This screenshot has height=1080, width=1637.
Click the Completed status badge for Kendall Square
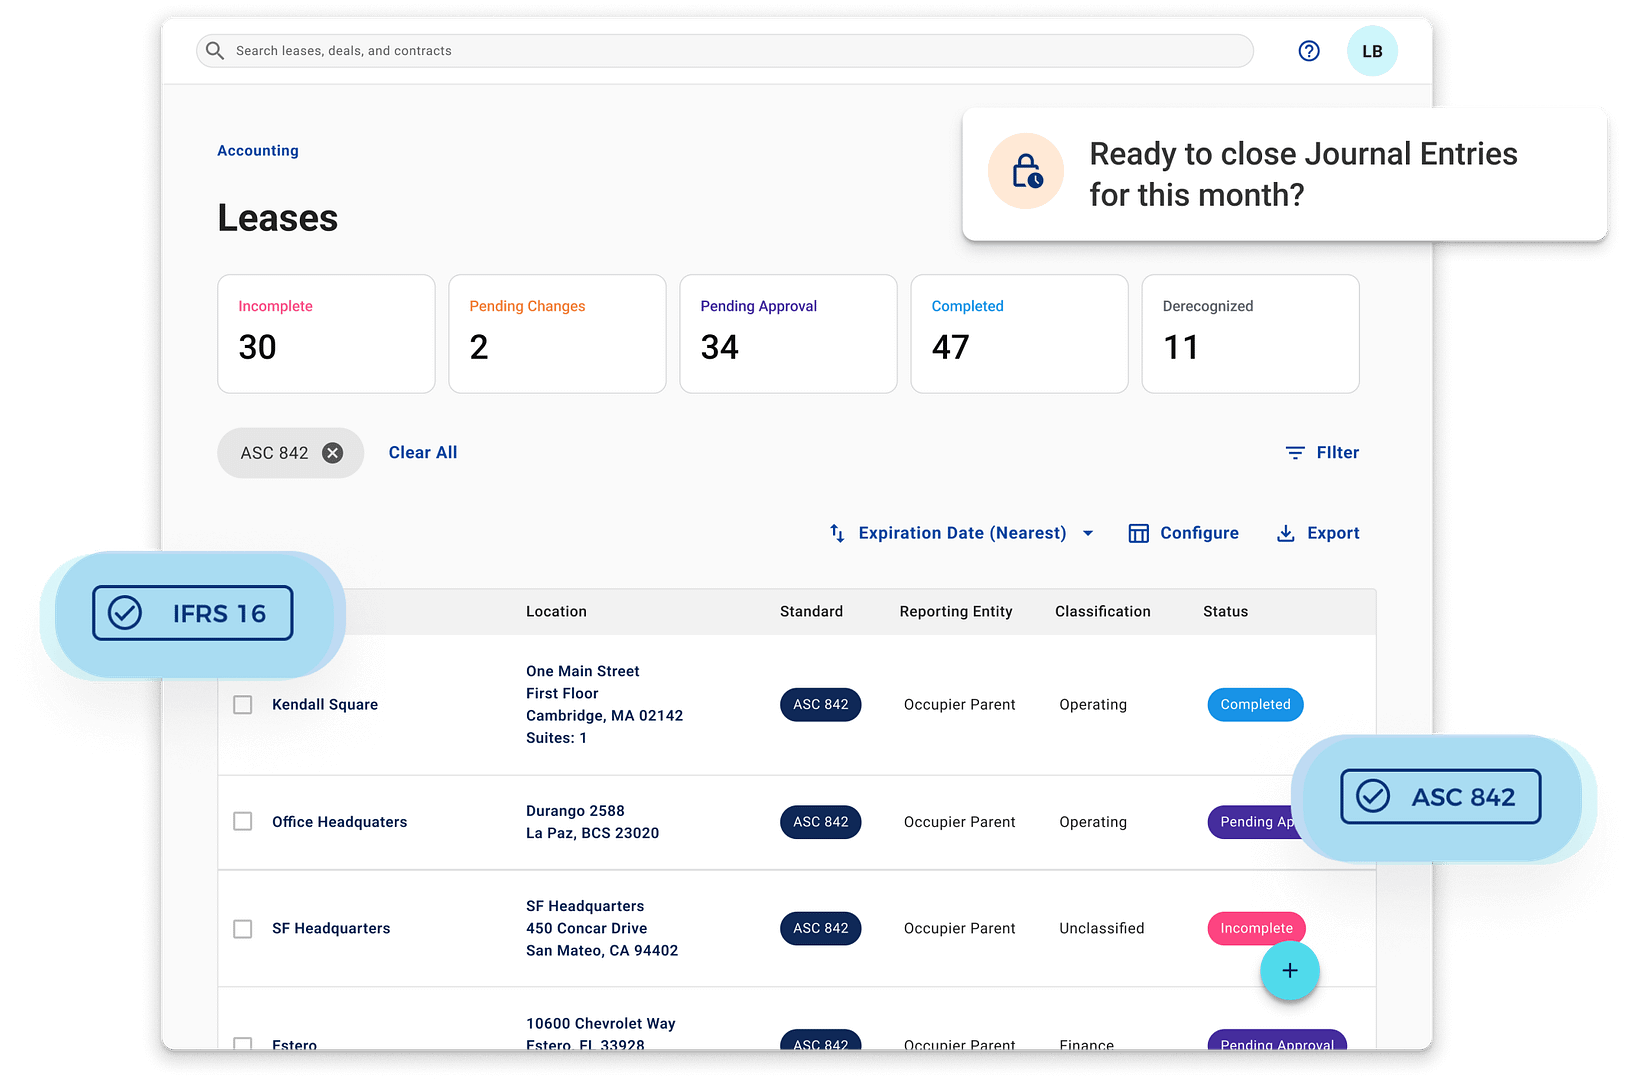pos(1254,705)
